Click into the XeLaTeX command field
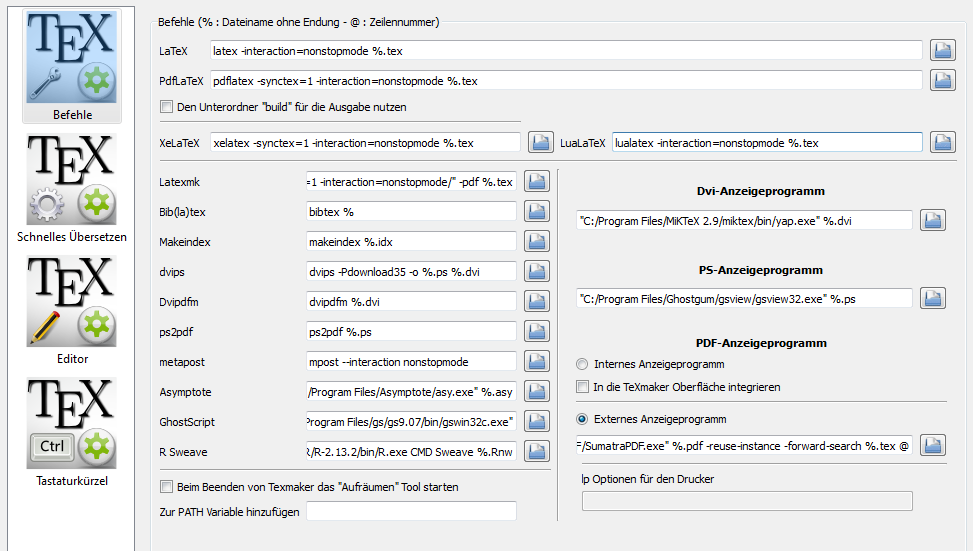The image size is (973, 551). [x=366, y=143]
